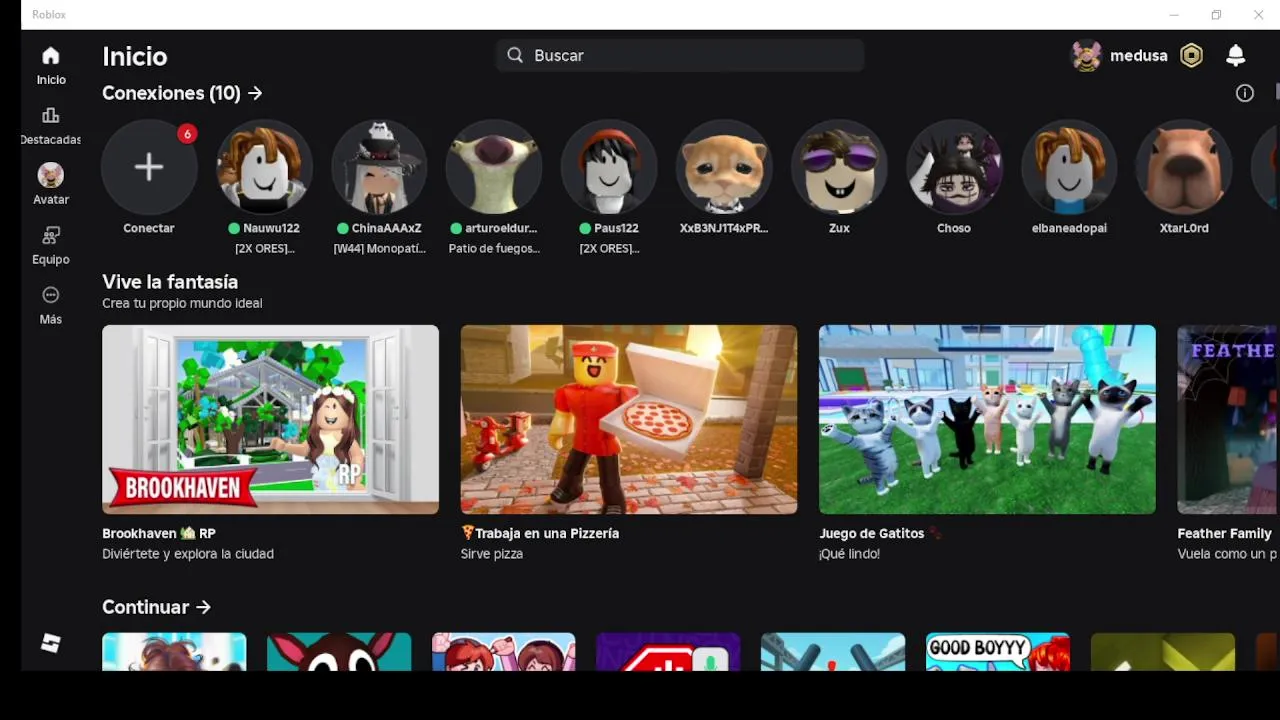The height and width of the screenshot is (720, 1280).
Task: Open the Robux hexagon icon
Action: coord(1191,56)
